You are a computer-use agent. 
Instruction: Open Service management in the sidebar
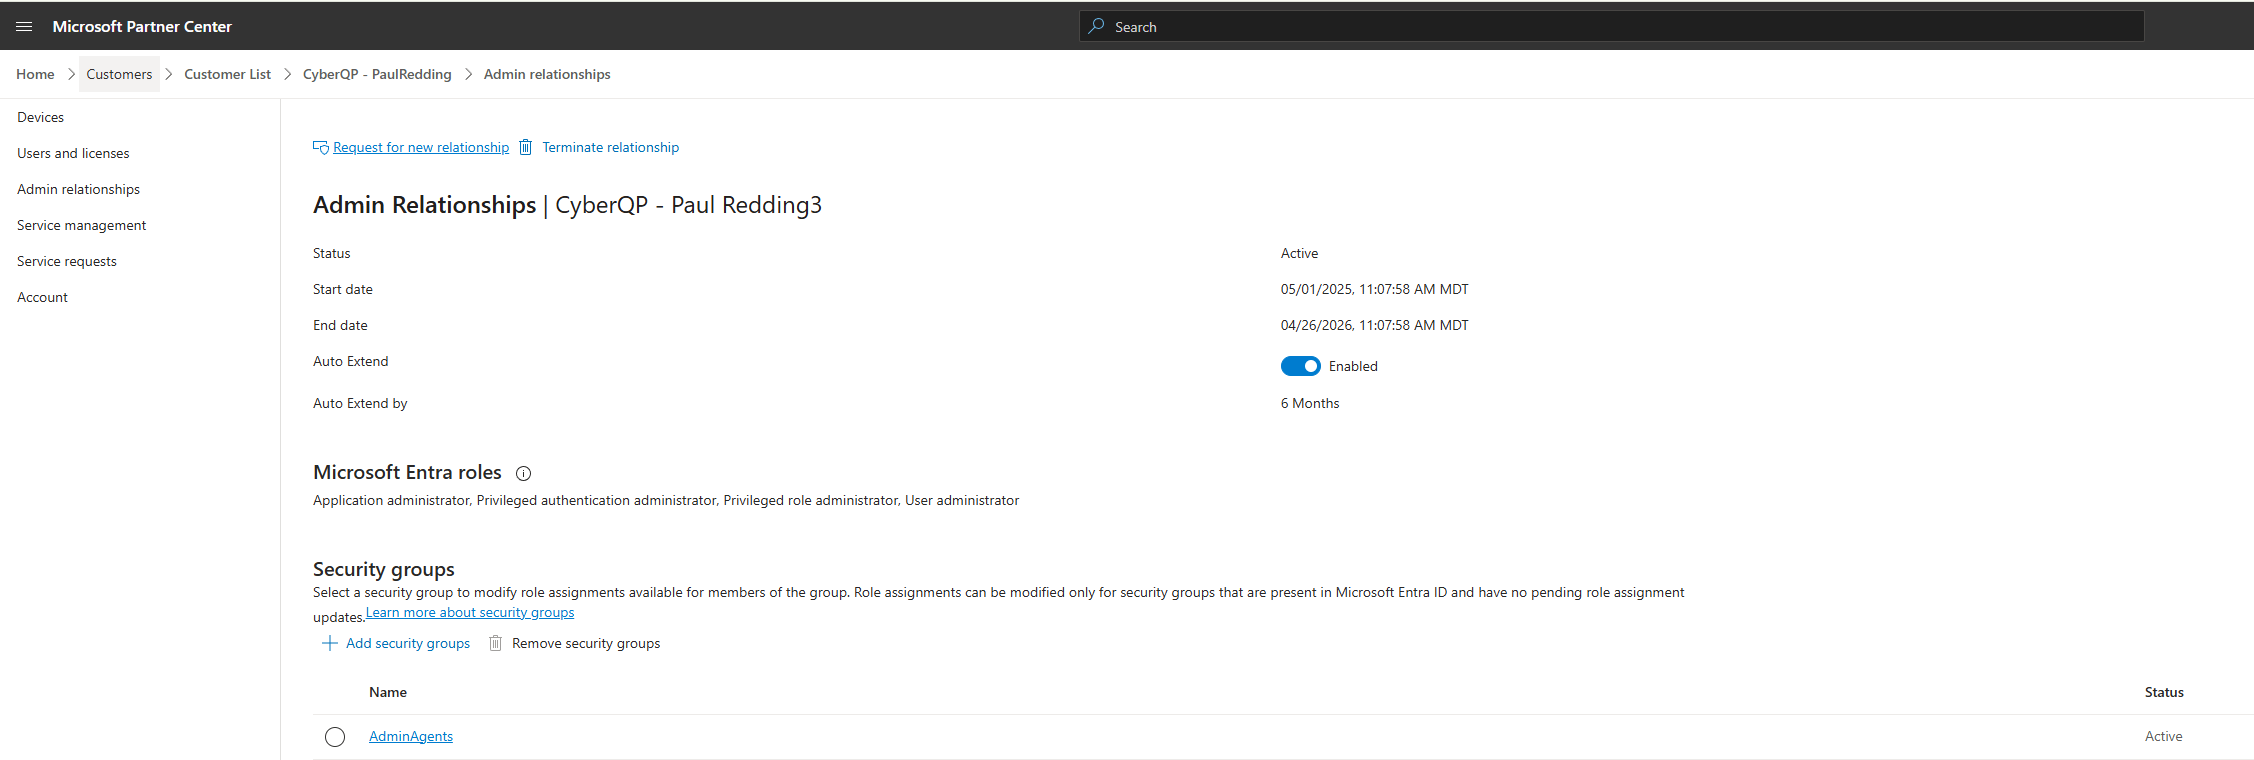pos(81,225)
